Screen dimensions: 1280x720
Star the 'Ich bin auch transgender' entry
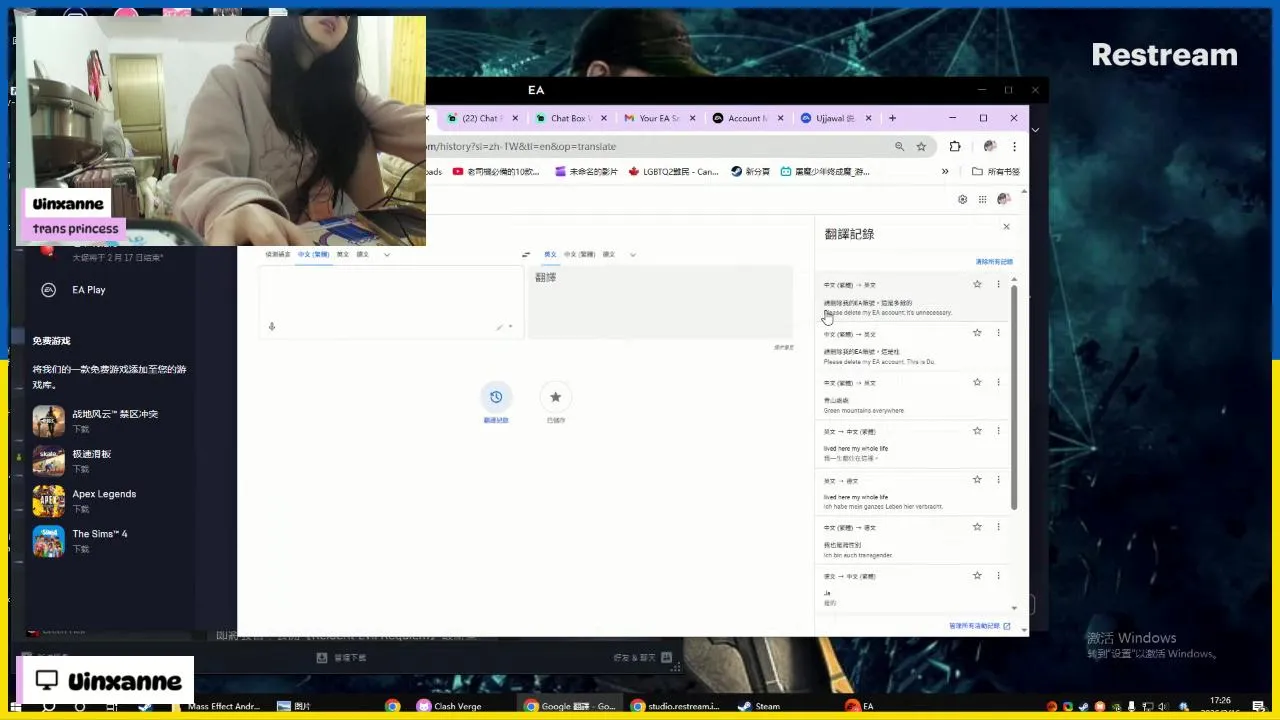[977, 527]
